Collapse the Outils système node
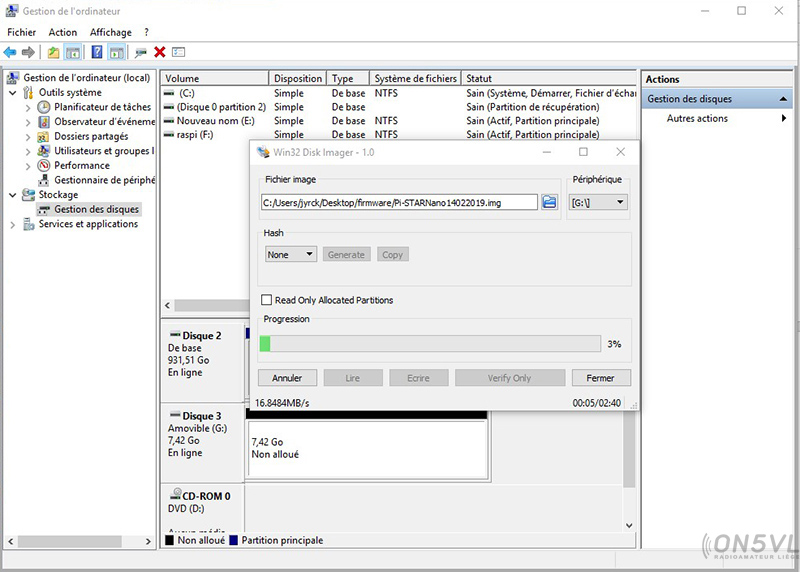The image size is (800, 572). pos(13,93)
